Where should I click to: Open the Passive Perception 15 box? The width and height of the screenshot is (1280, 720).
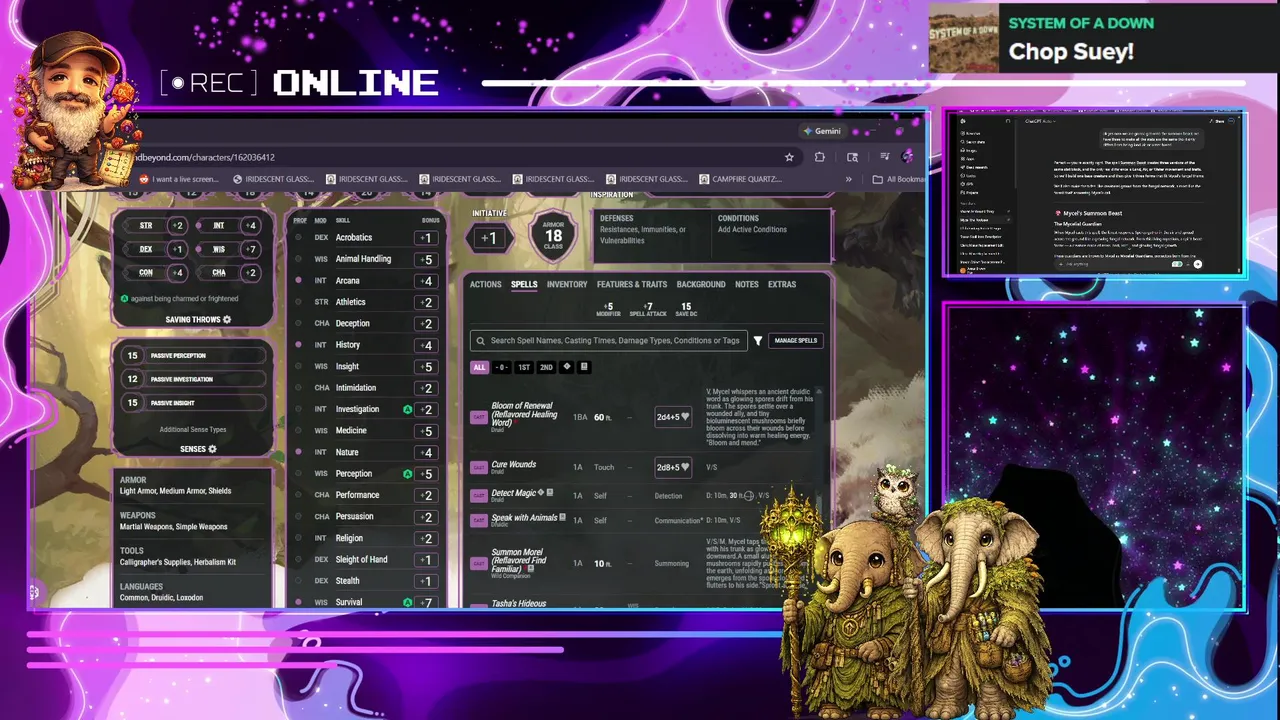(195, 356)
